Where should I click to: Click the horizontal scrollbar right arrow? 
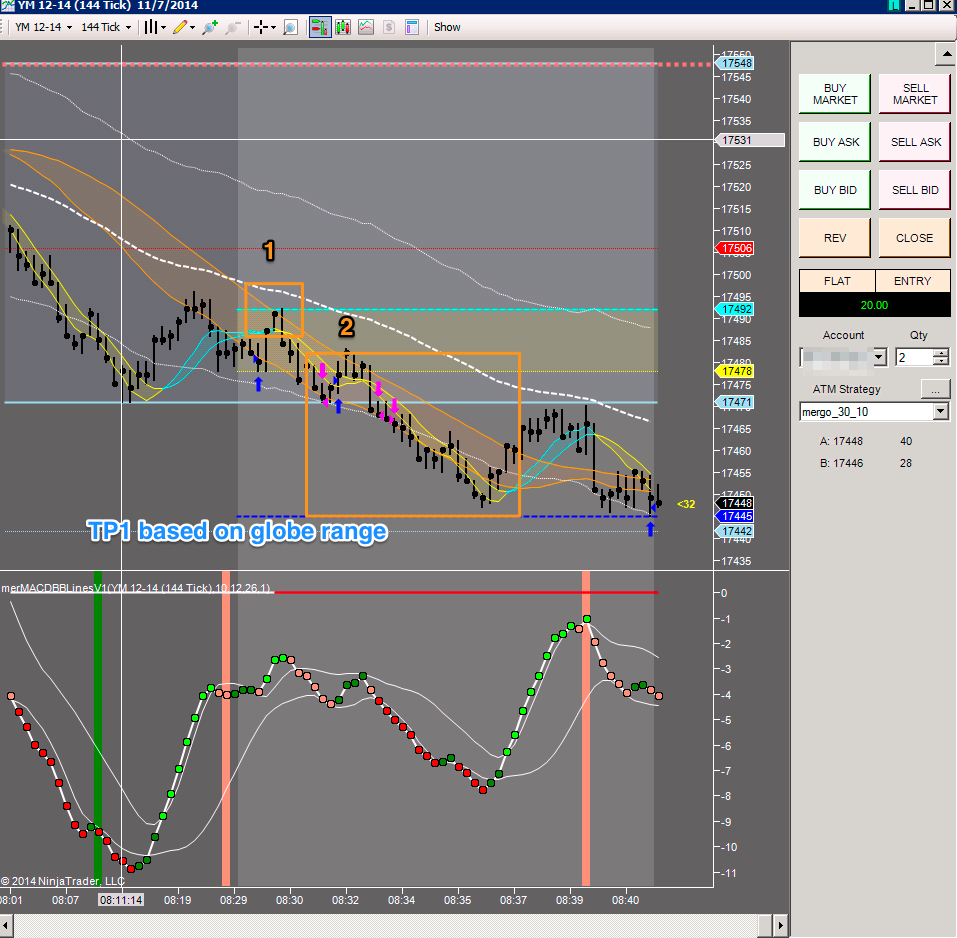[x=779, y=926]
